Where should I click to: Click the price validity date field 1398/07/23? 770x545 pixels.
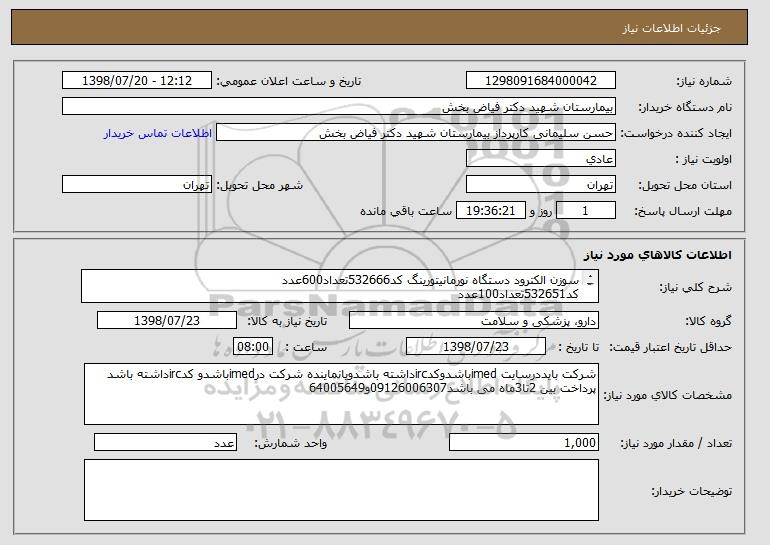pyautogui.click(x=476, y=347)
